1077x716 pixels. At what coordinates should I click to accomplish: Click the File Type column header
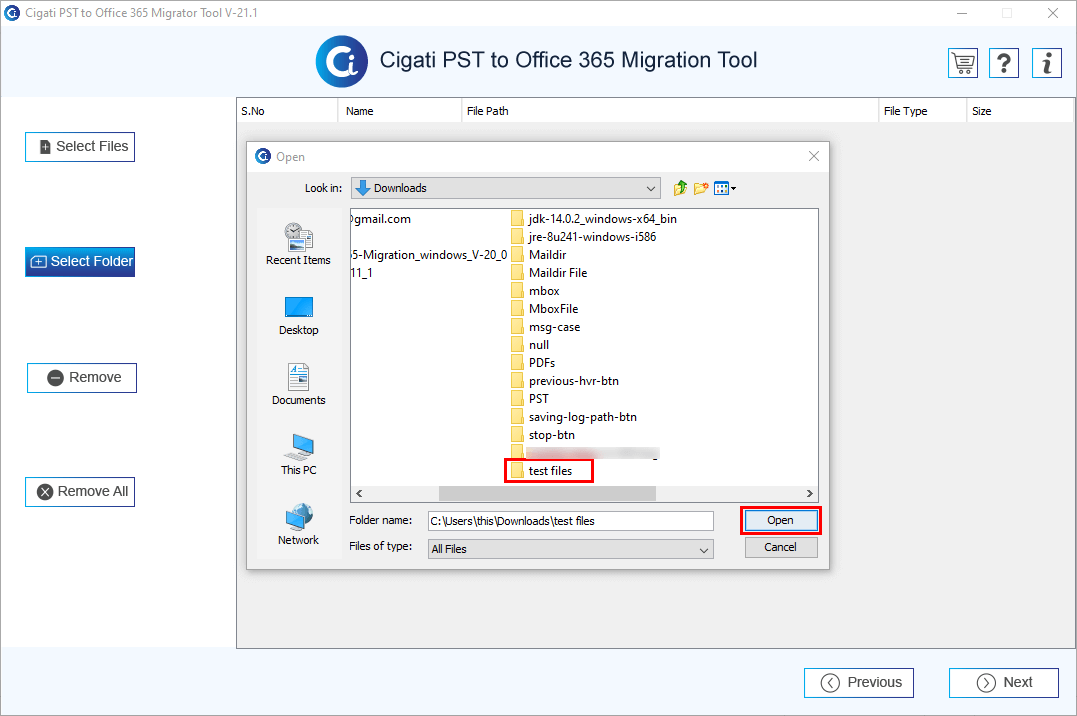(922, 111)
